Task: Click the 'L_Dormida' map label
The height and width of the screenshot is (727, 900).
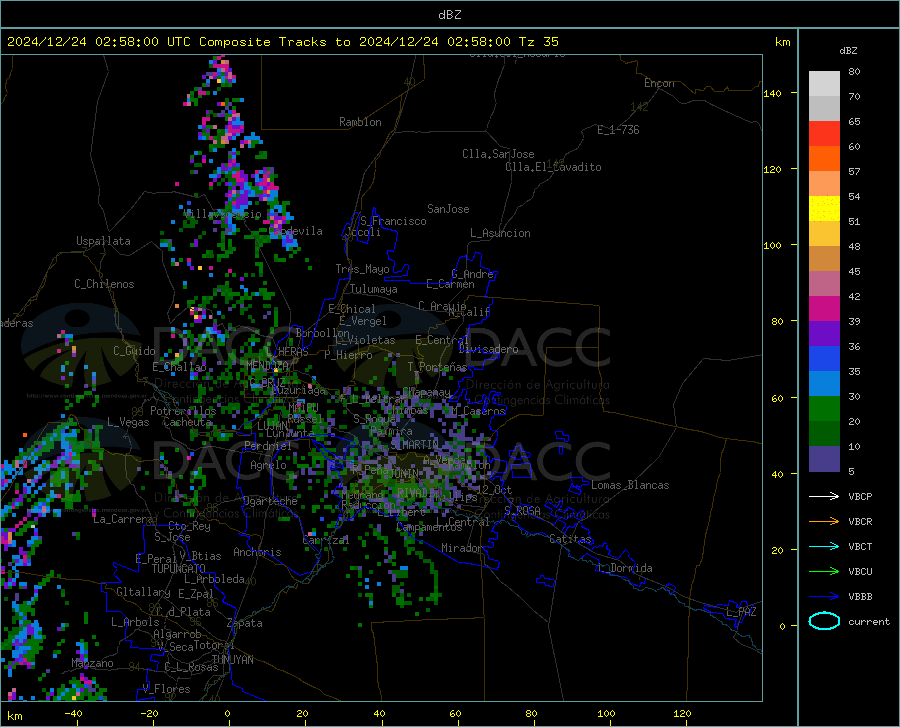Action: point(624,568)
